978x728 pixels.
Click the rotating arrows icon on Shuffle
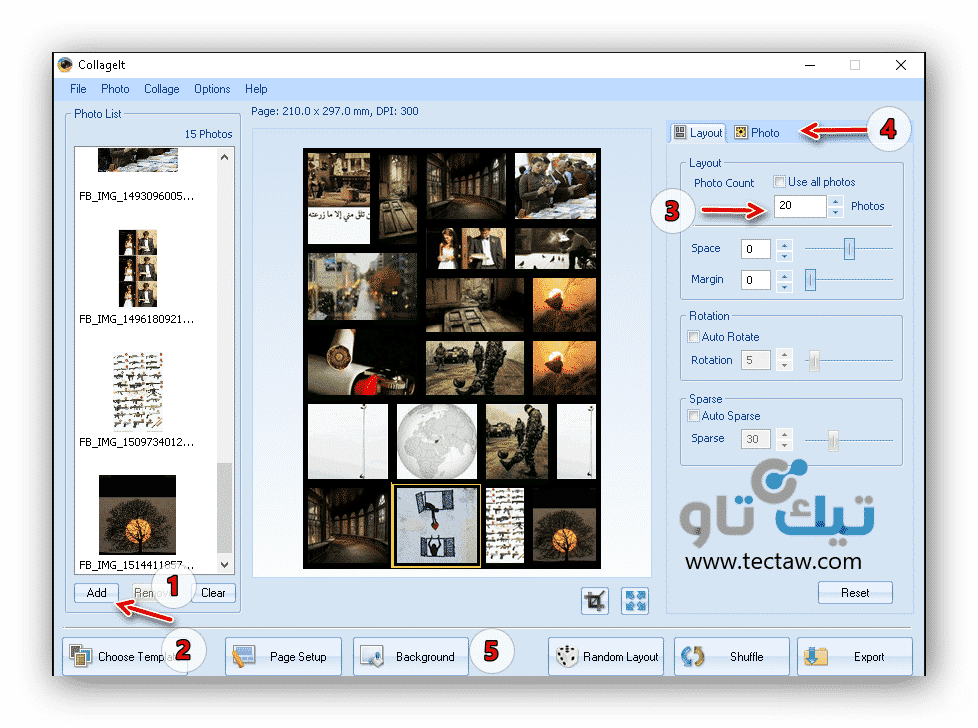click(x=692, y=656)
